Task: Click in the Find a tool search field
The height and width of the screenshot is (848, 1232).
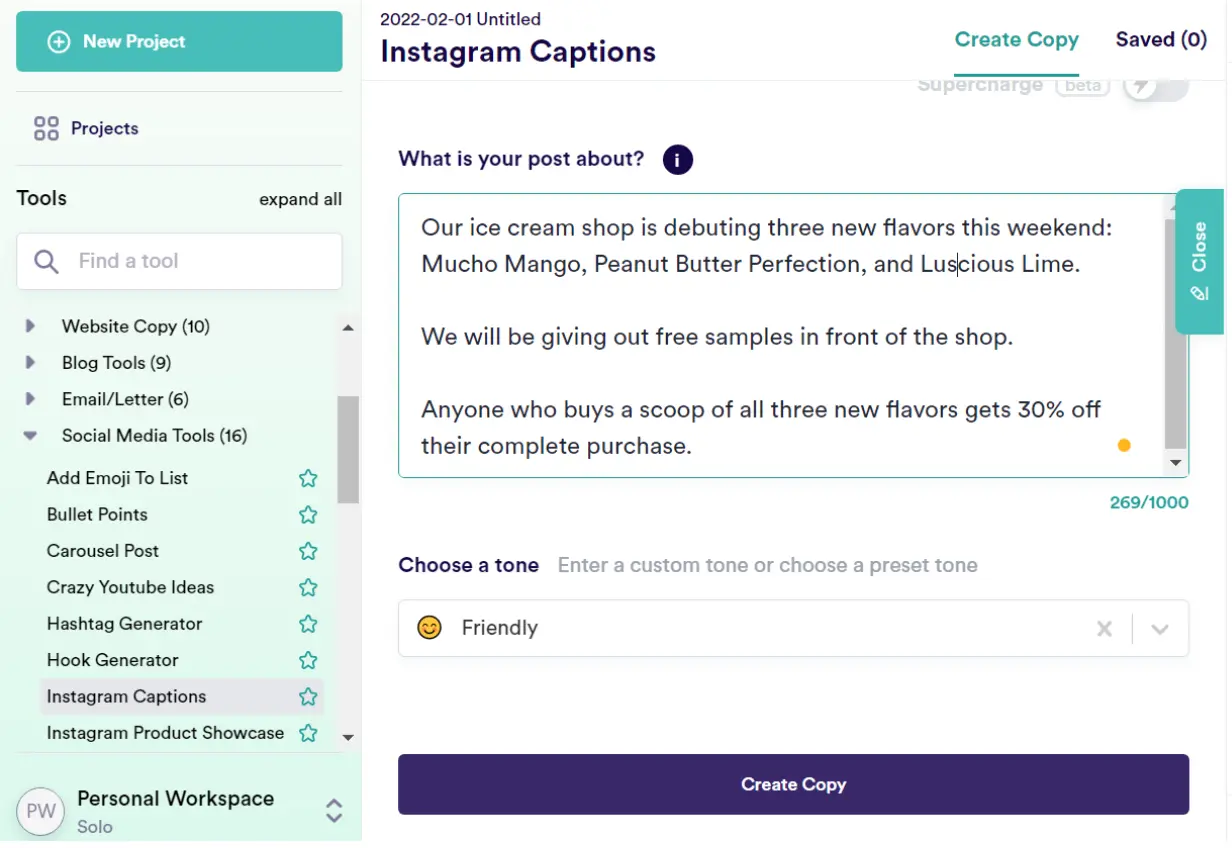Action: [x=190, y=262]
